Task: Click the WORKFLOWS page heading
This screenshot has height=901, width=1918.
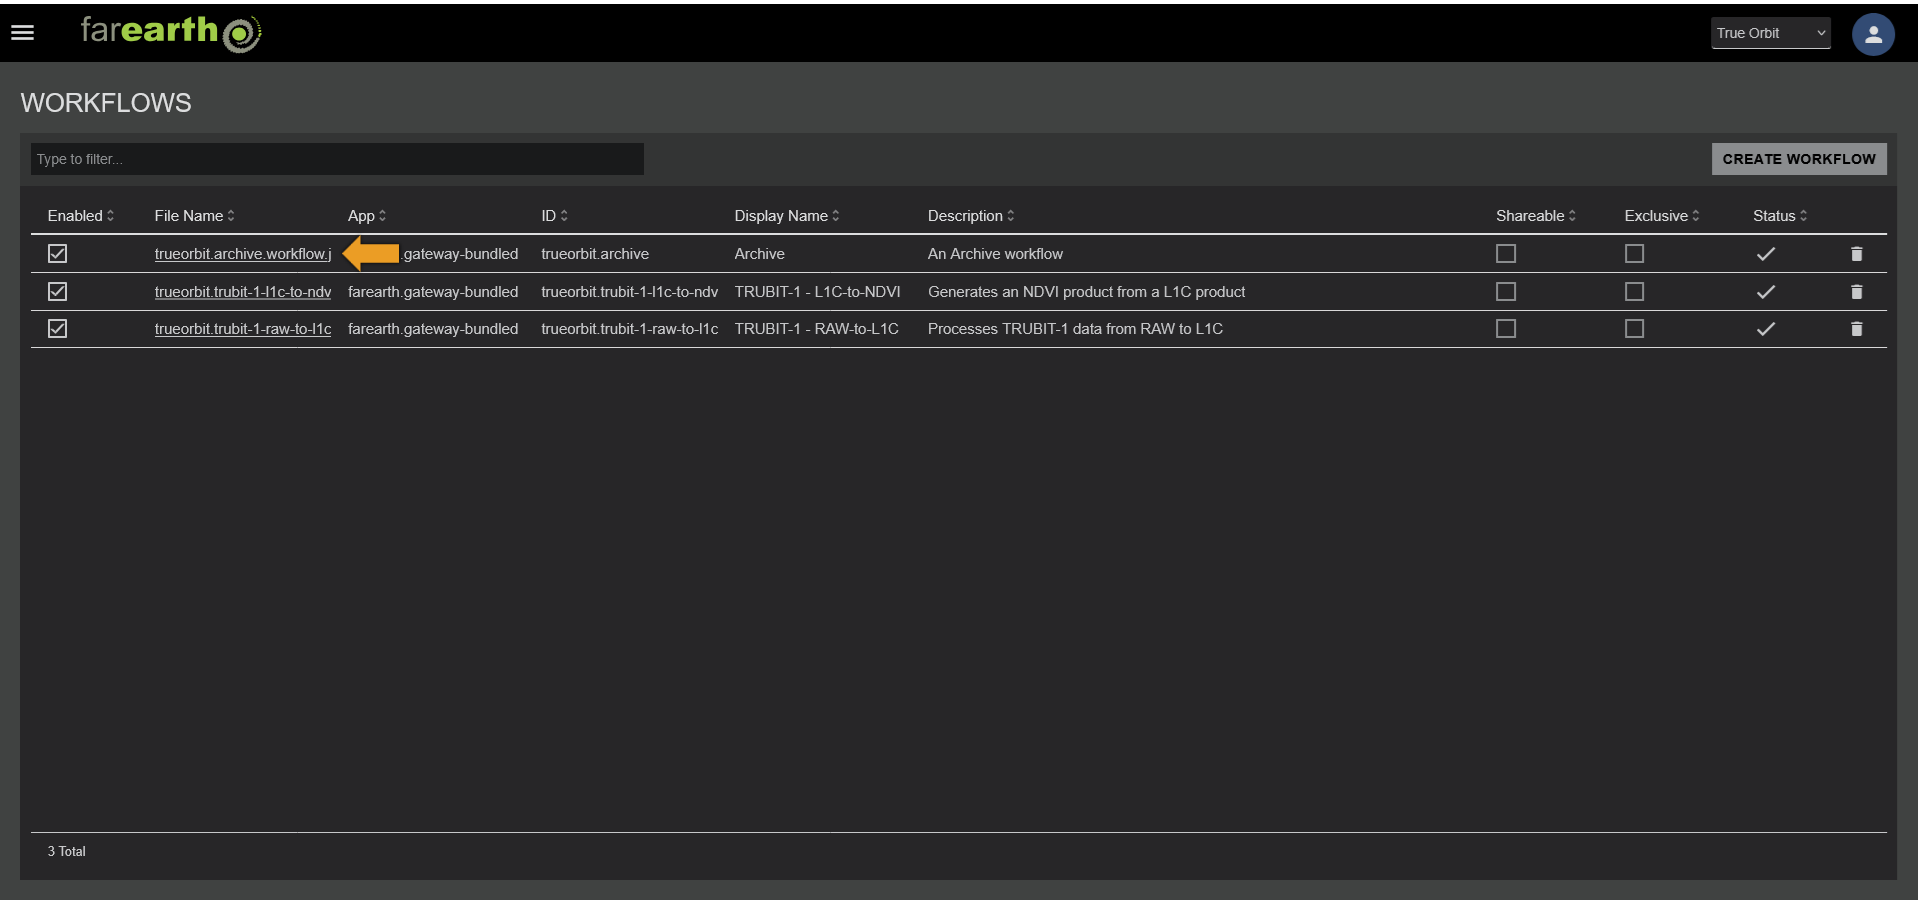Action: click(x=106, y=103)
